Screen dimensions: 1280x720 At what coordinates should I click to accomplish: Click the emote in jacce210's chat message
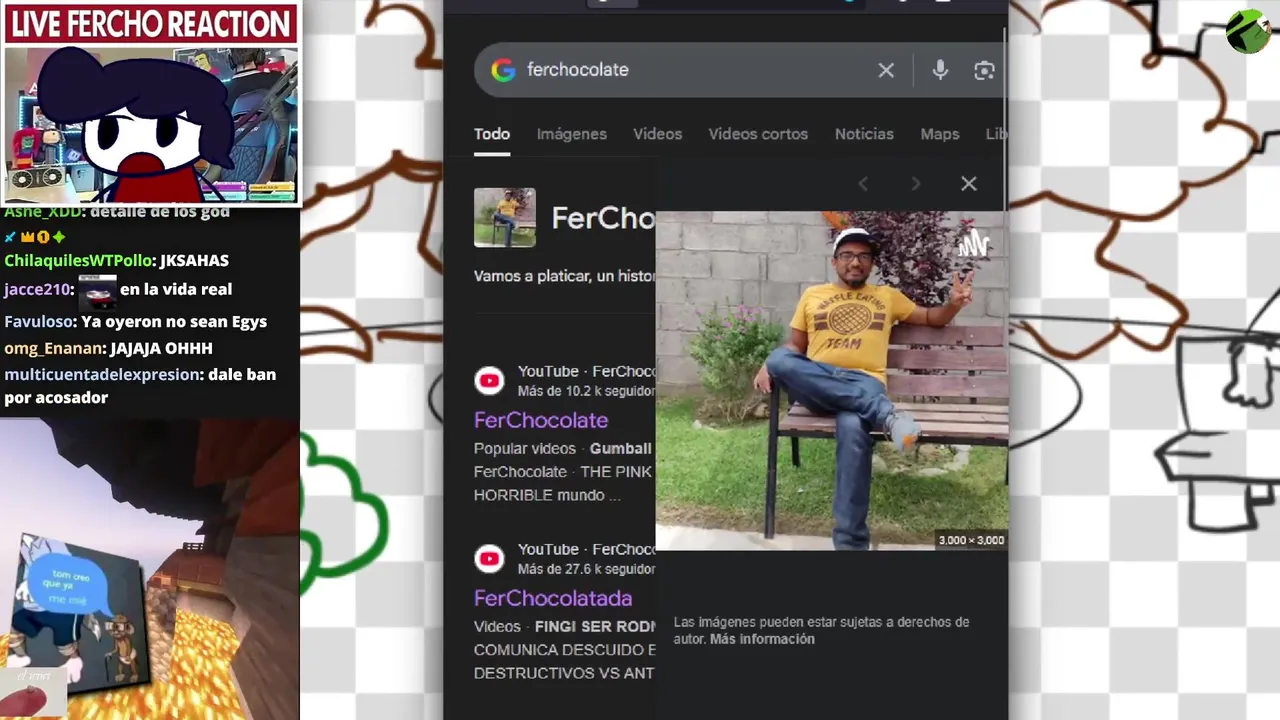point(98,291)
